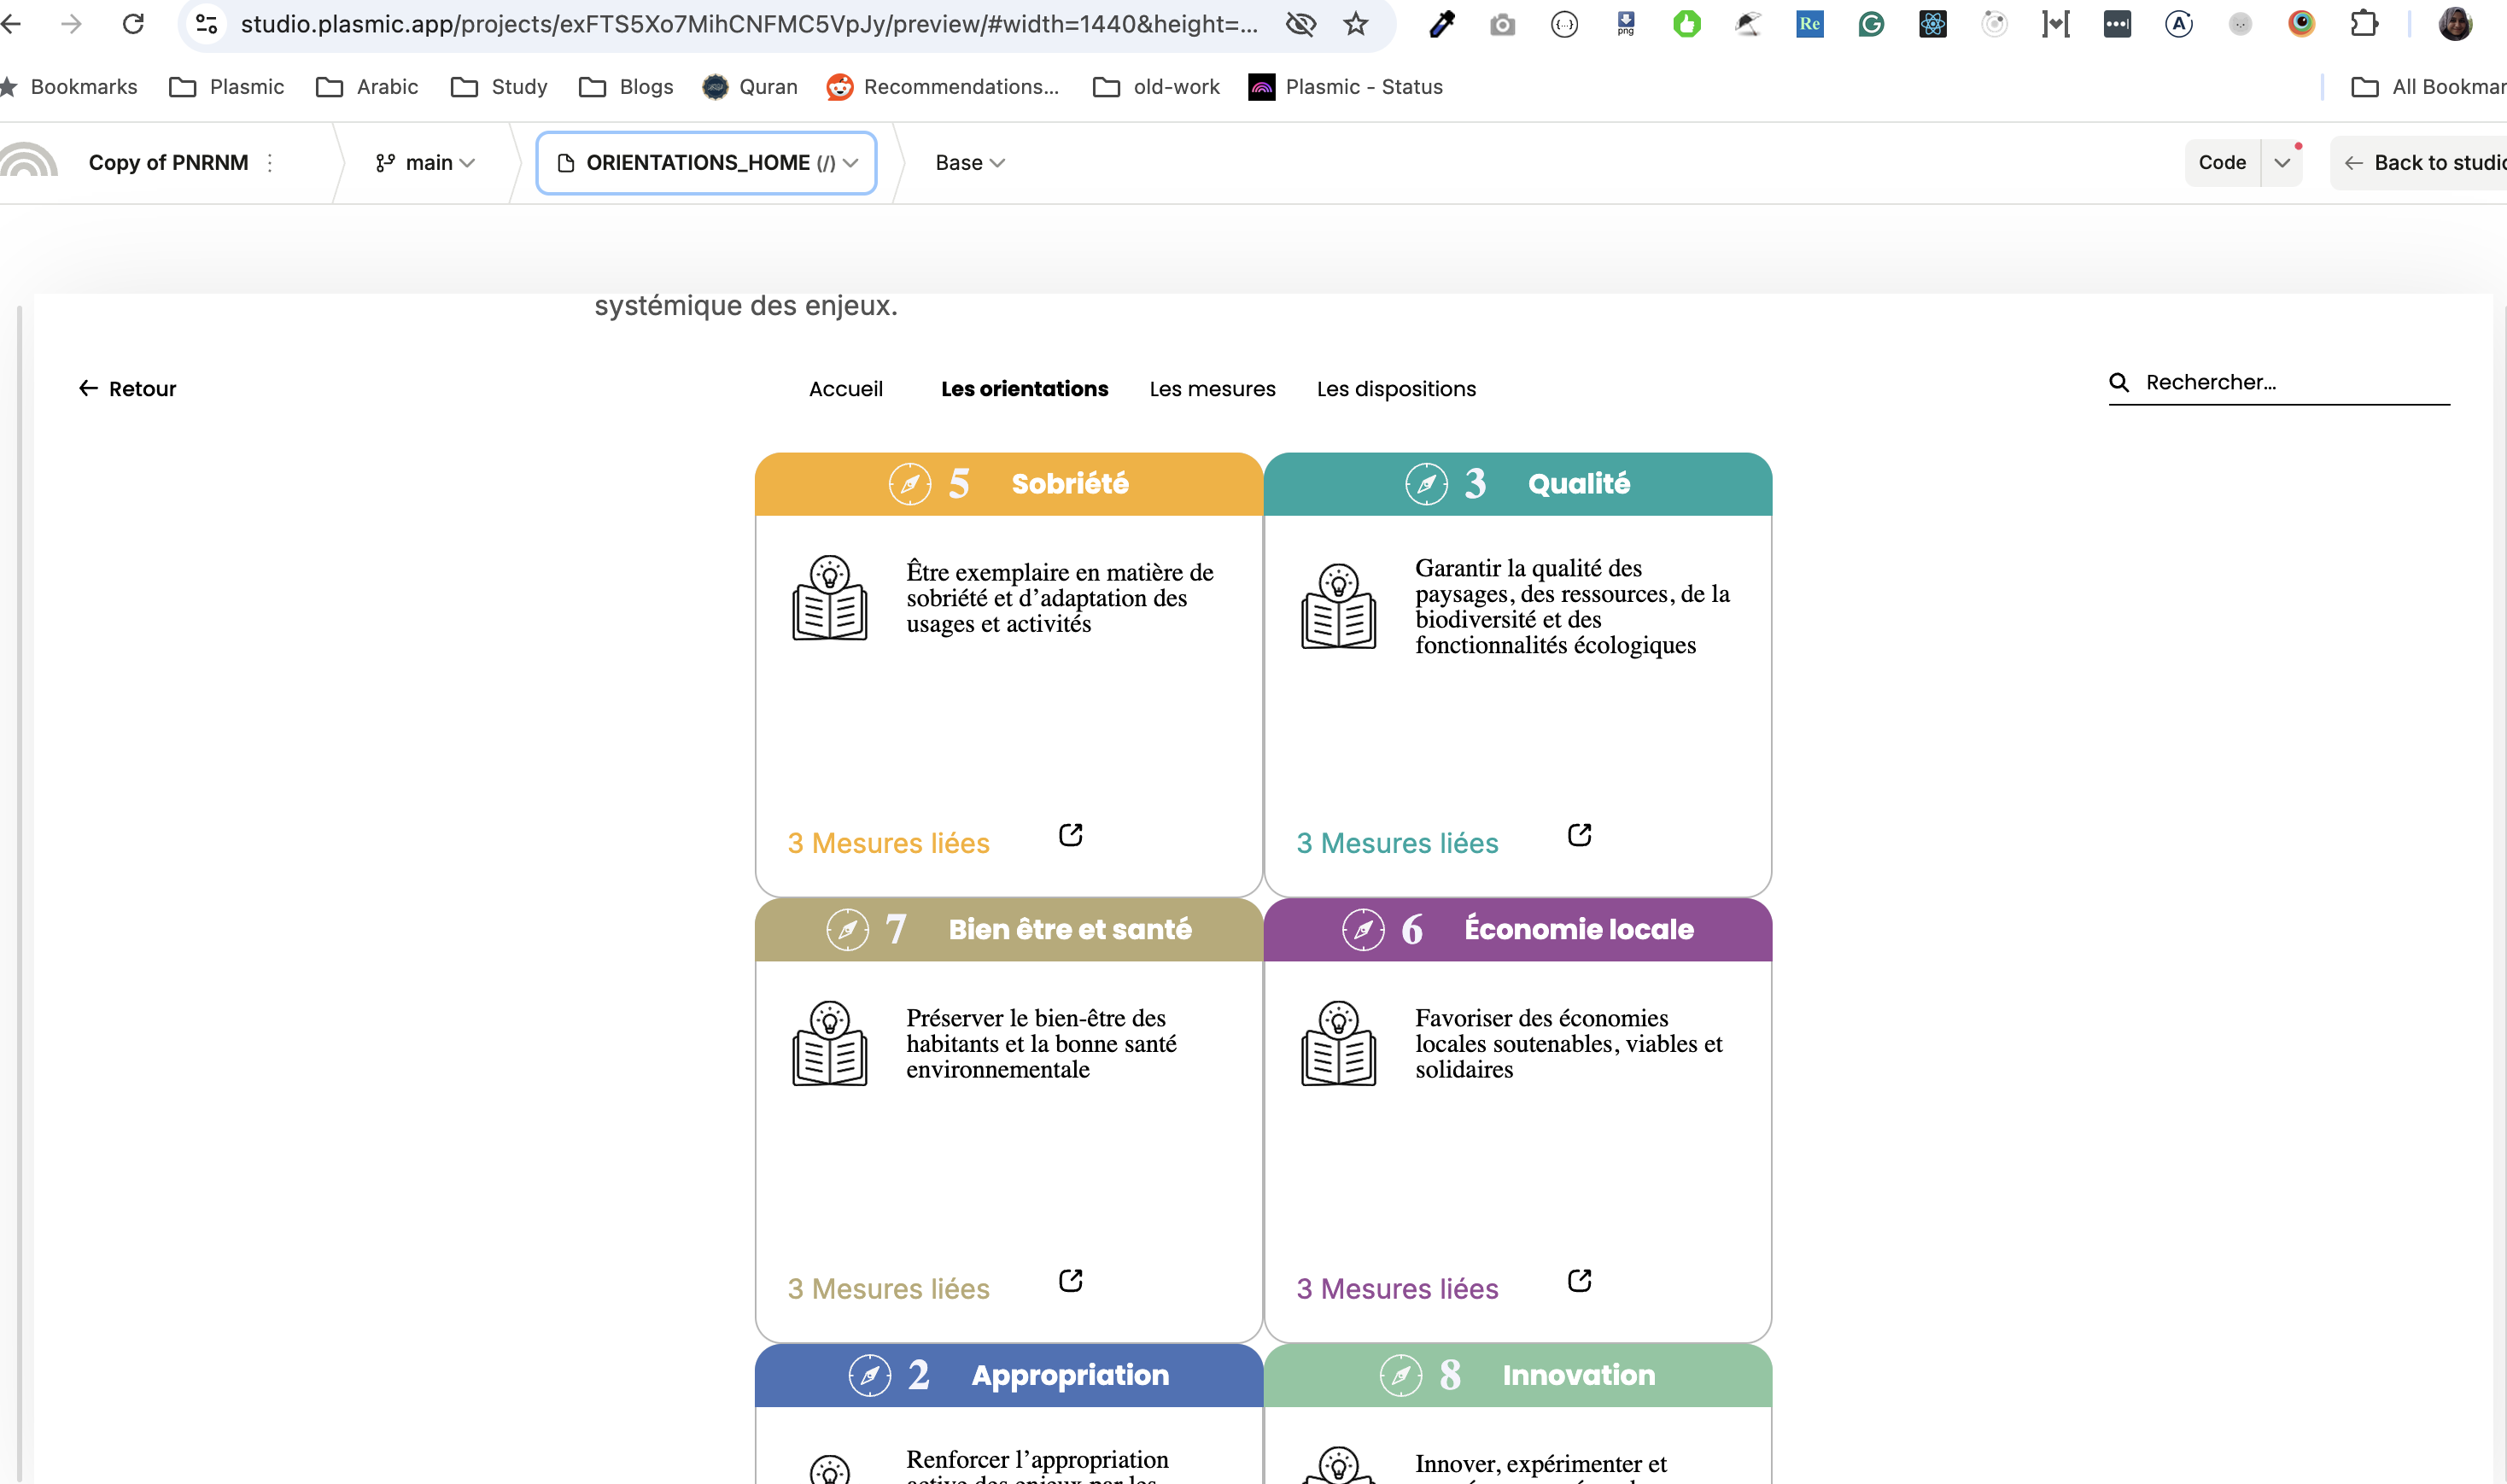
Task: Click the search magnifier icon
Action: 2118,382
